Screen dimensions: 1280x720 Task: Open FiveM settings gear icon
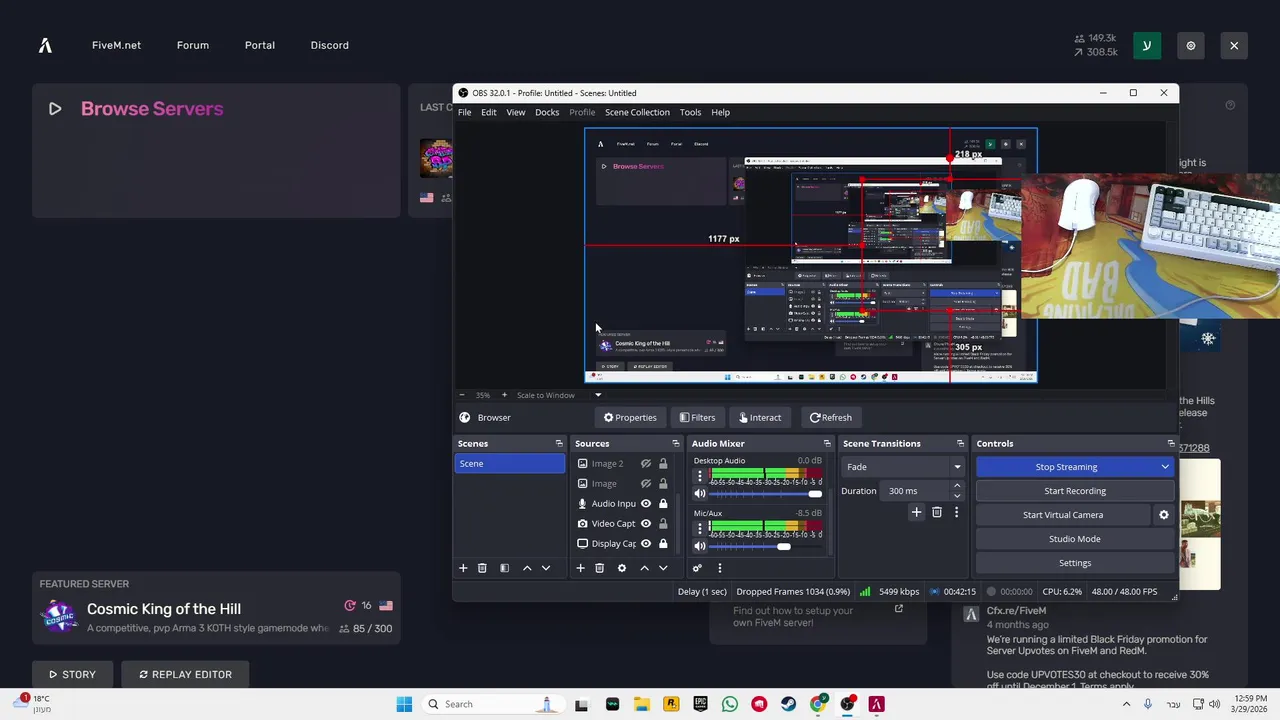(x=1190, y=45)
